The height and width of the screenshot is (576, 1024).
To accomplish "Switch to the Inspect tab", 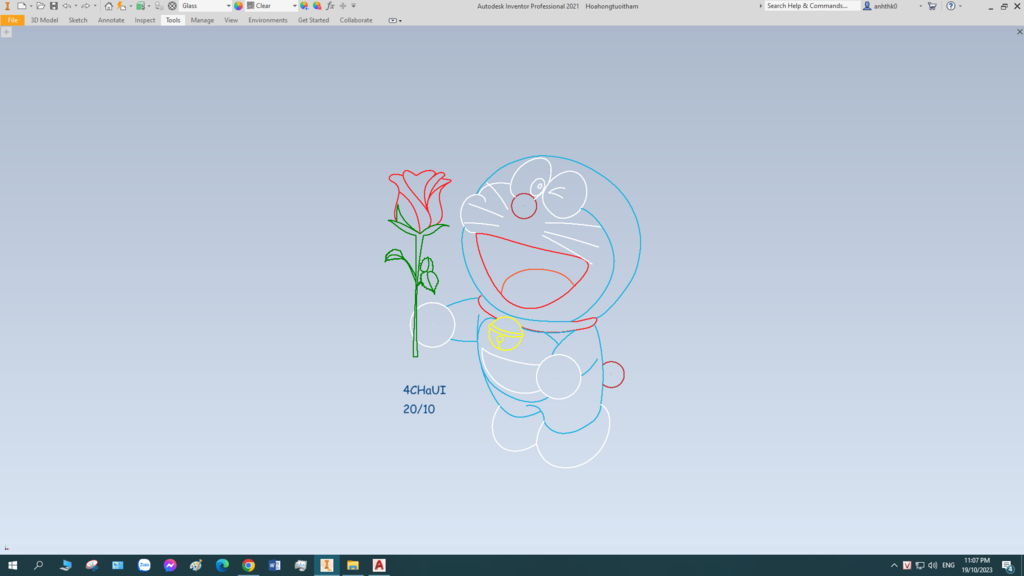I will click(x=145, y=20).
